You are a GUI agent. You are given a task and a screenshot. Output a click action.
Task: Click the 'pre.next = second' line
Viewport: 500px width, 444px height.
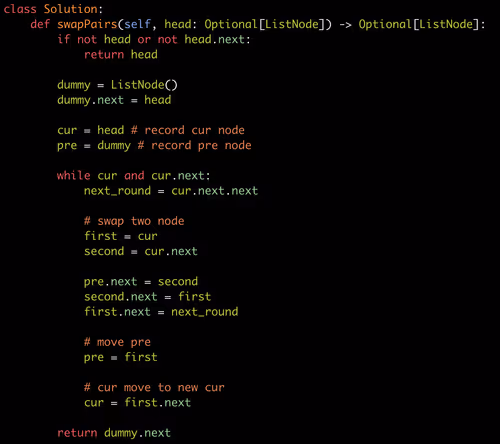(x=141, y=282)
